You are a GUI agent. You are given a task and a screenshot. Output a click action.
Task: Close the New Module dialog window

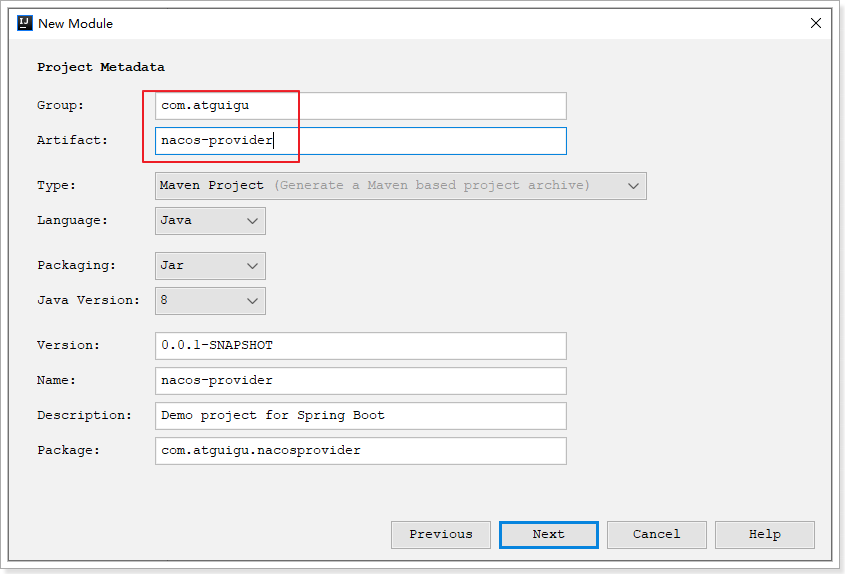tap(816, 23)
